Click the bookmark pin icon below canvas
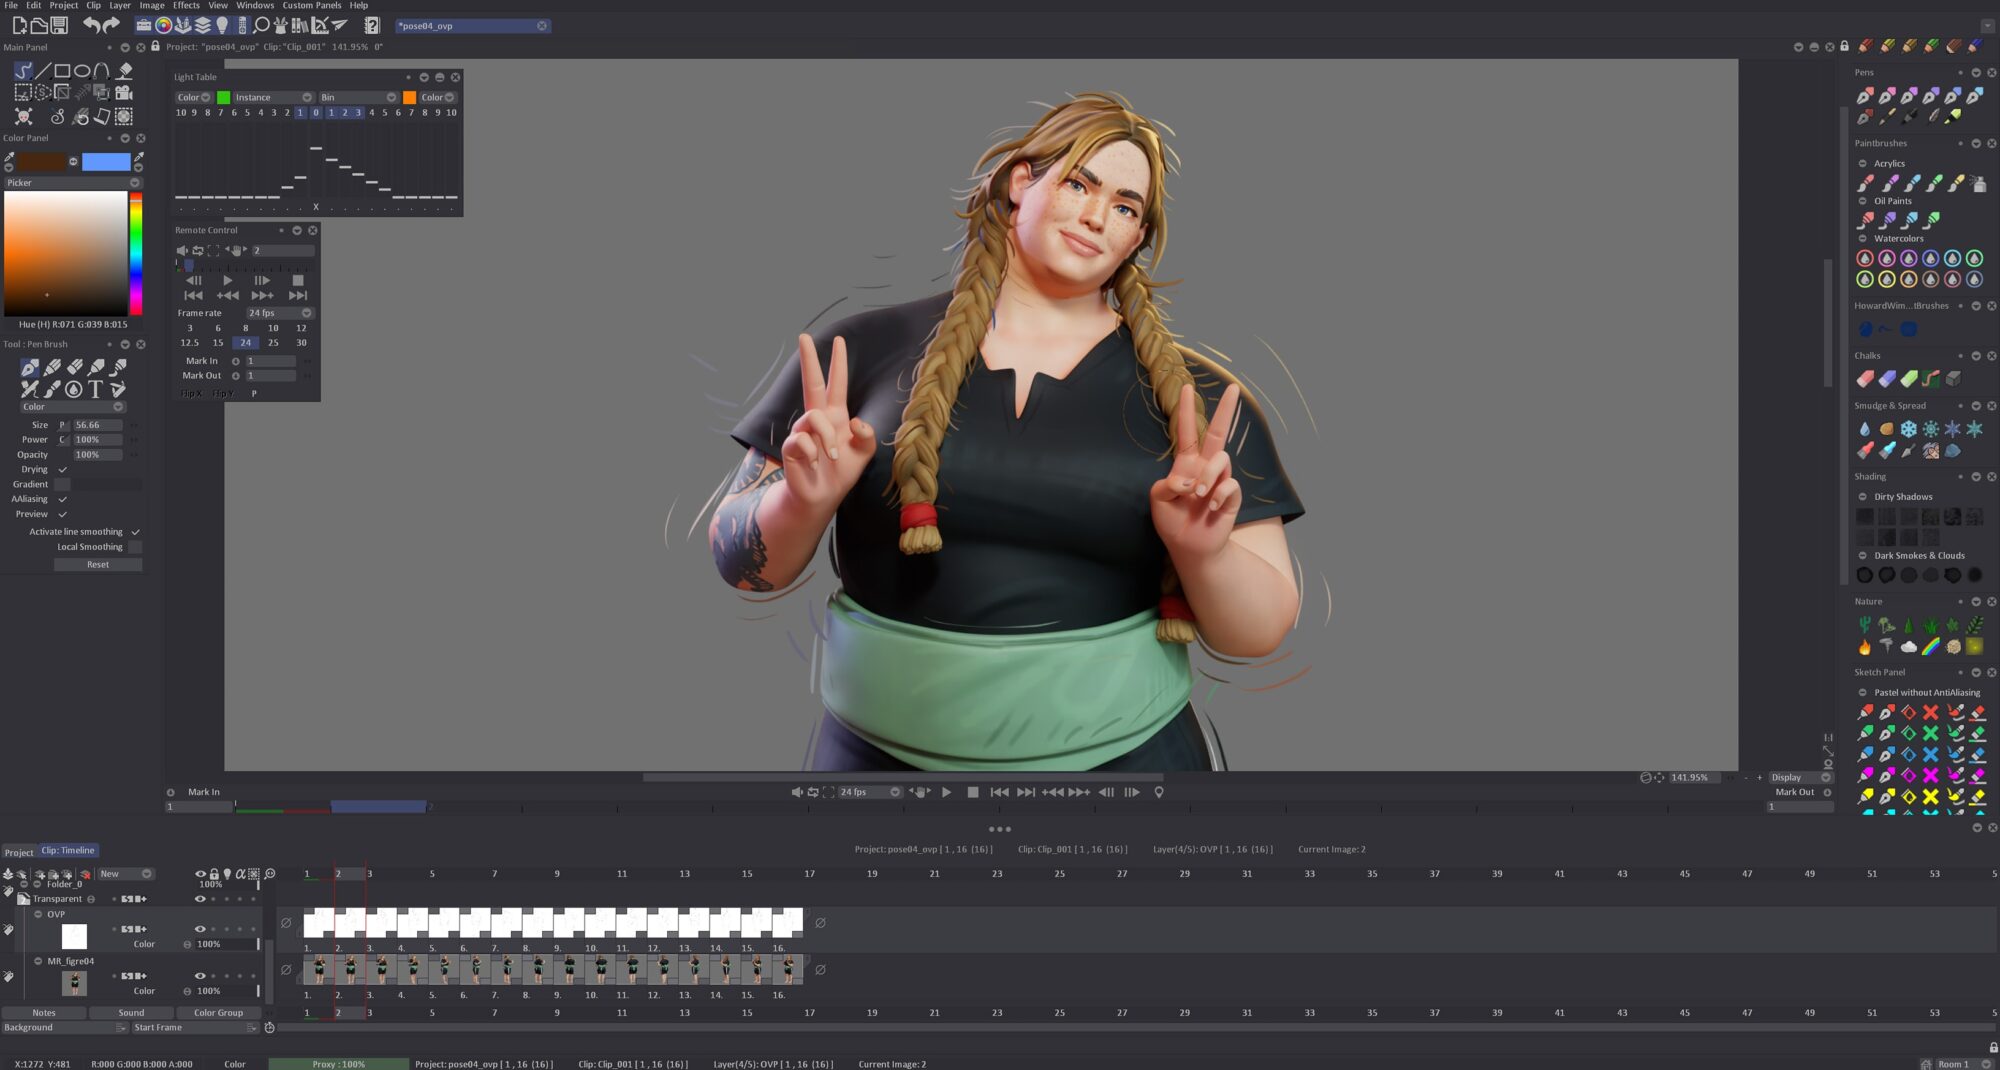 1159,792
